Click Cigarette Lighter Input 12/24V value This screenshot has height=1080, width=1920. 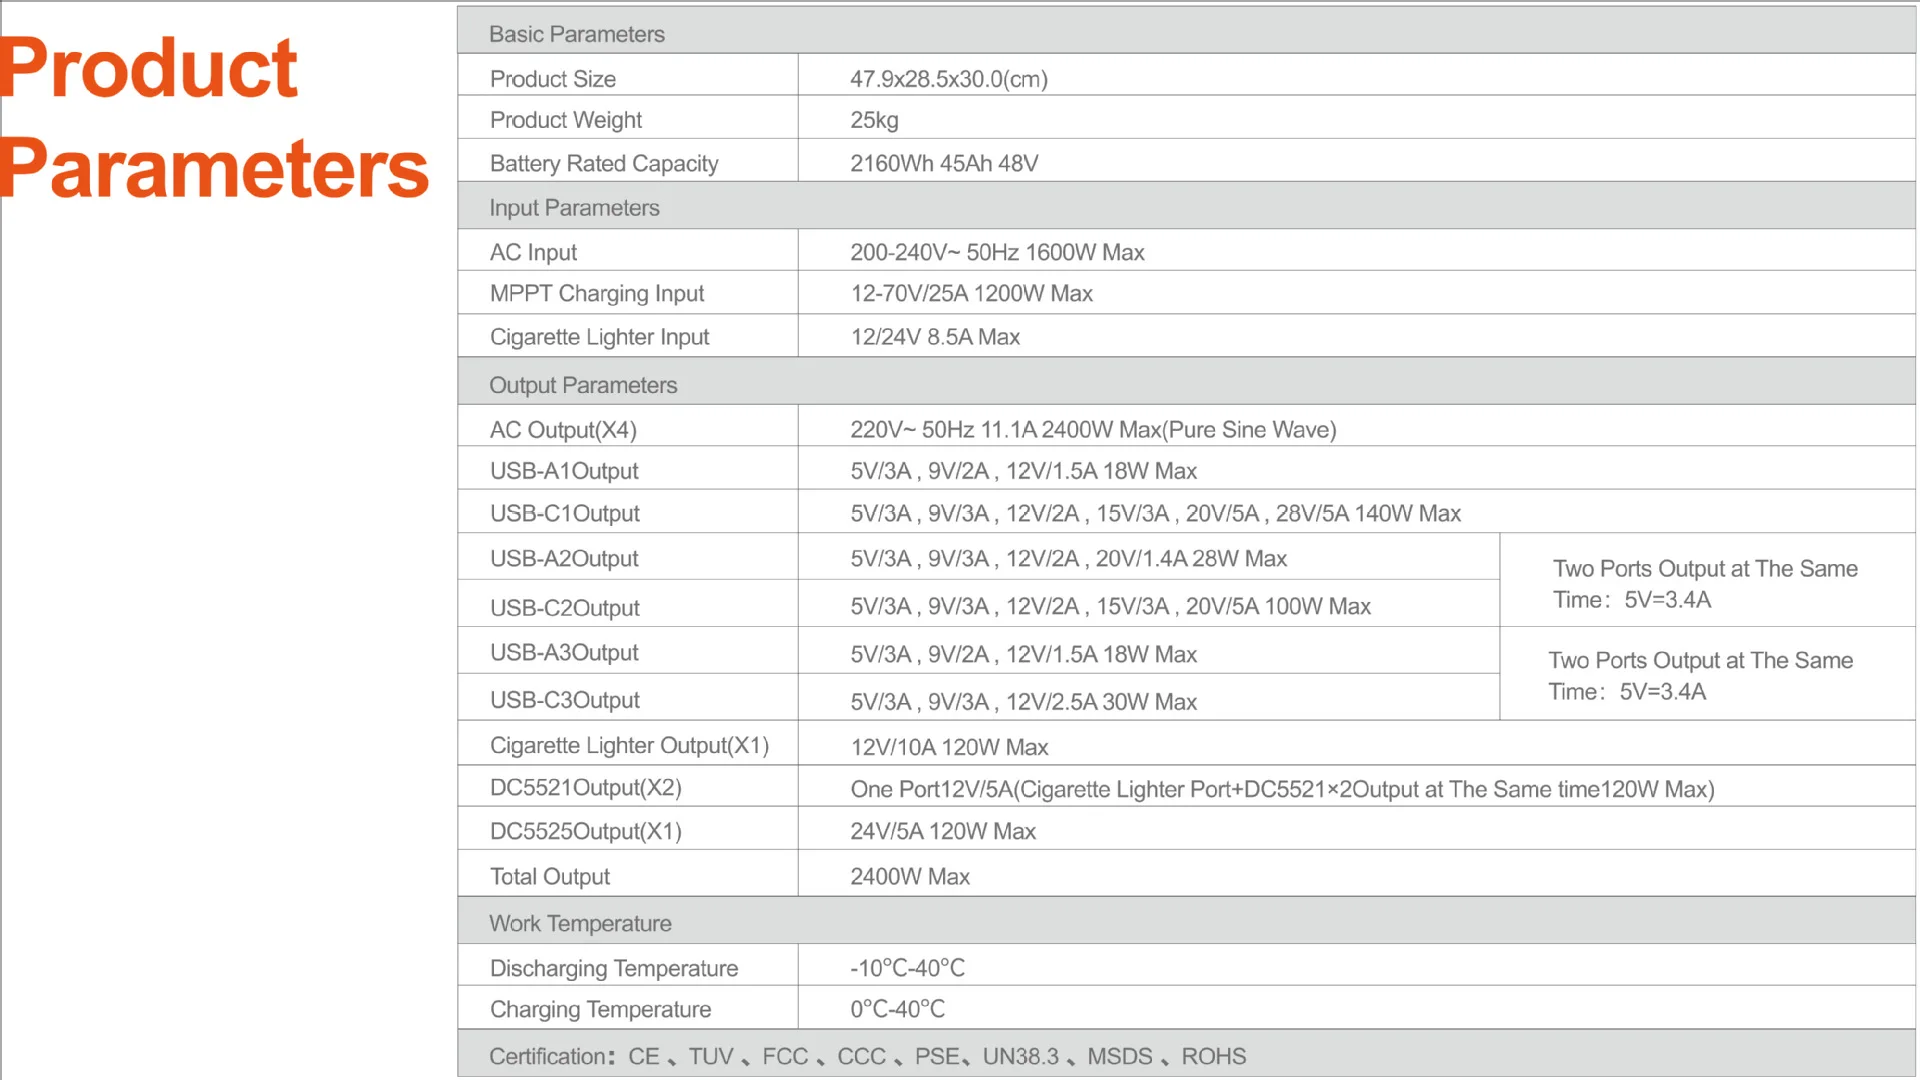pos(934,337)
